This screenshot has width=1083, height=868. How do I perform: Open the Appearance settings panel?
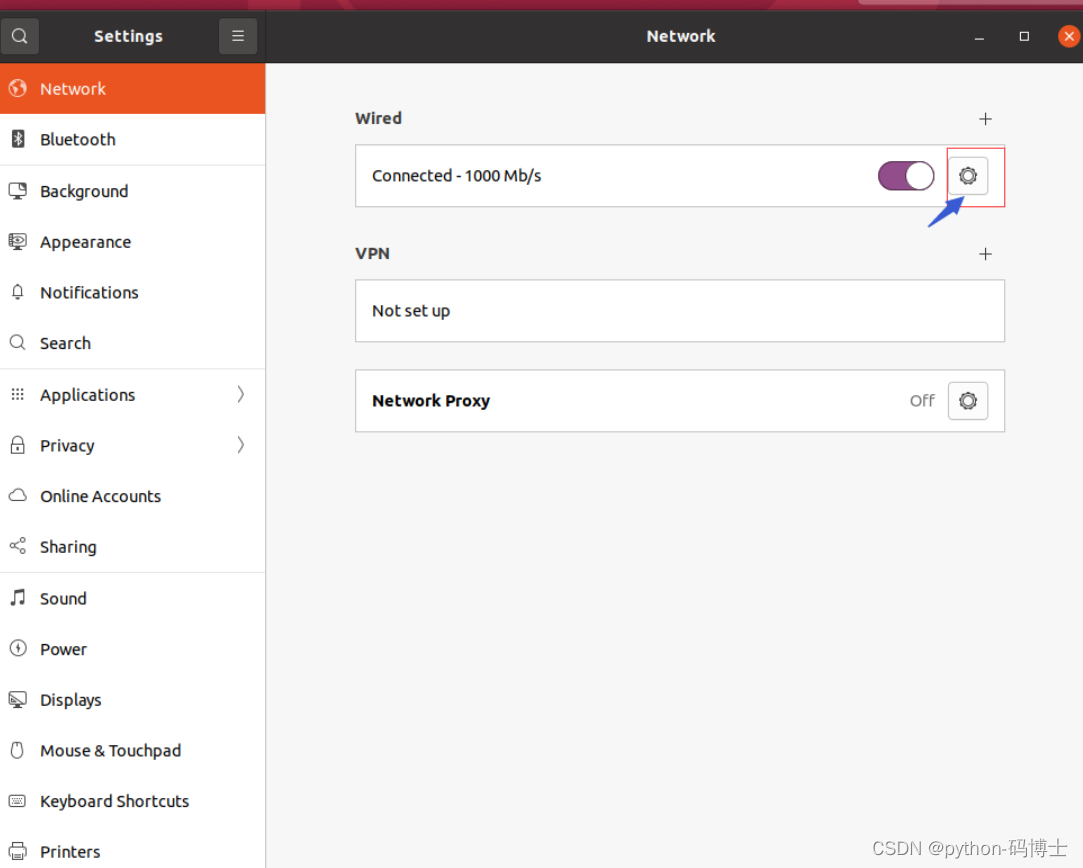(x=133, y=242)
